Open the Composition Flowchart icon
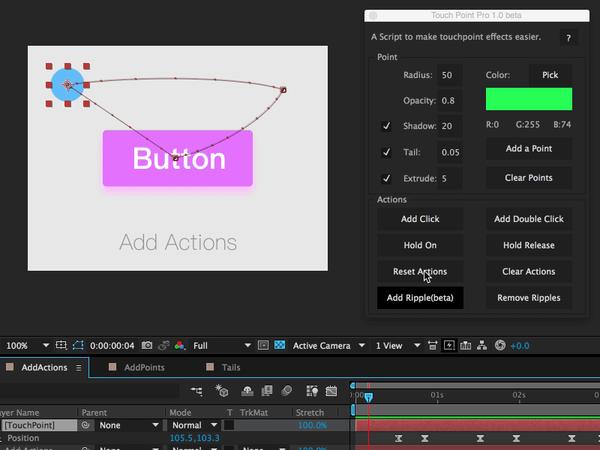Image resolution: width=600 pixels, height=450 pixels. 482,346
